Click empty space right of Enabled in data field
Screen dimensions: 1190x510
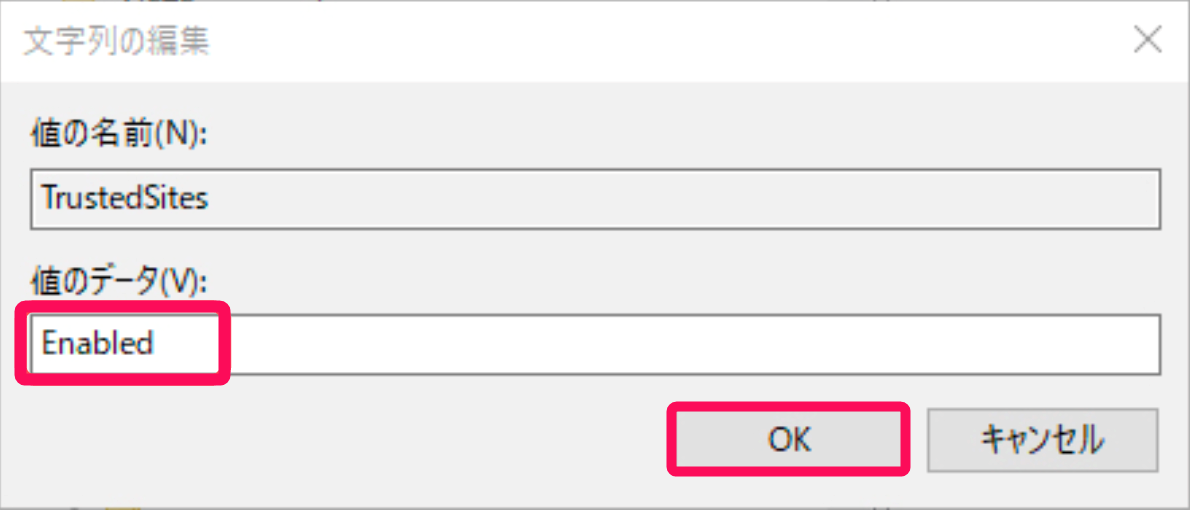coord(653,344)
